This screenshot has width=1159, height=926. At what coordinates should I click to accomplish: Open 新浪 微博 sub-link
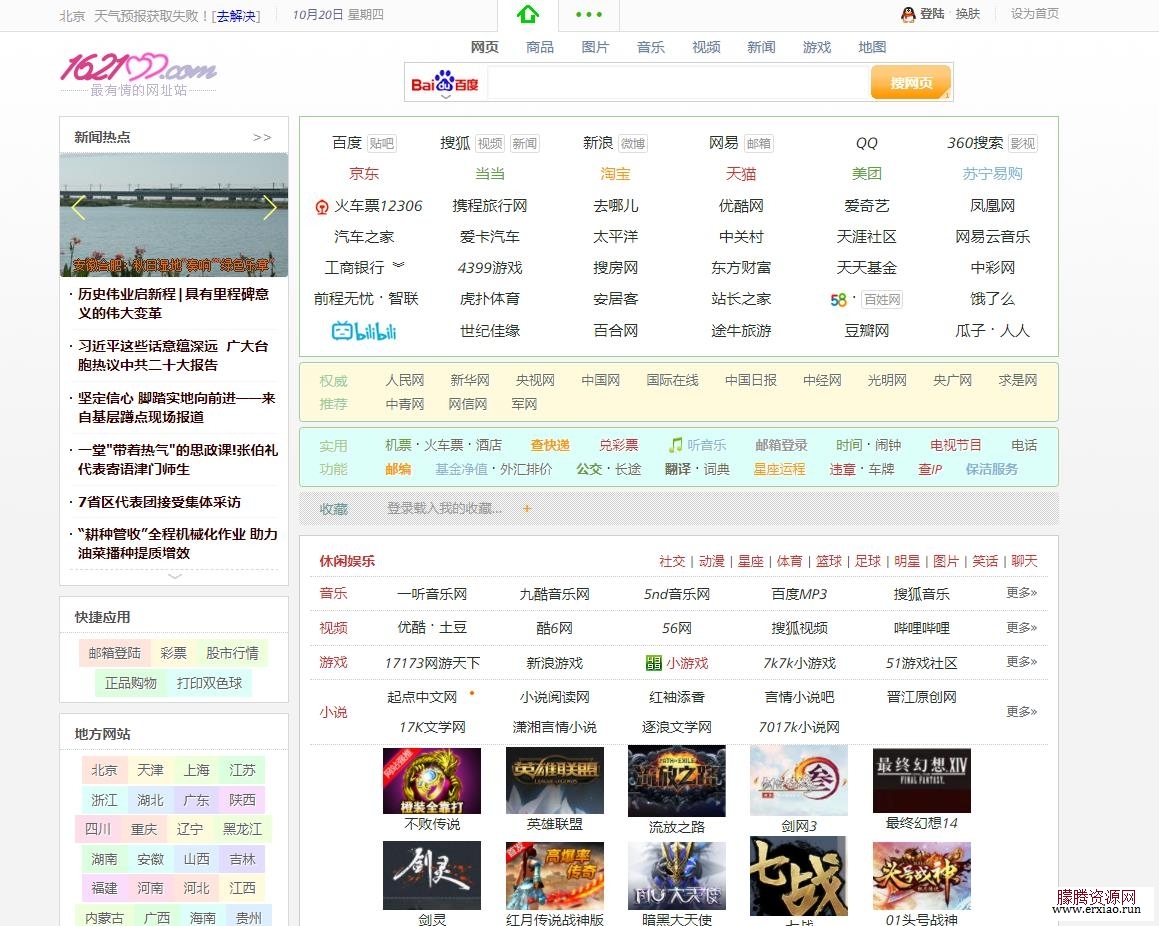633,143
